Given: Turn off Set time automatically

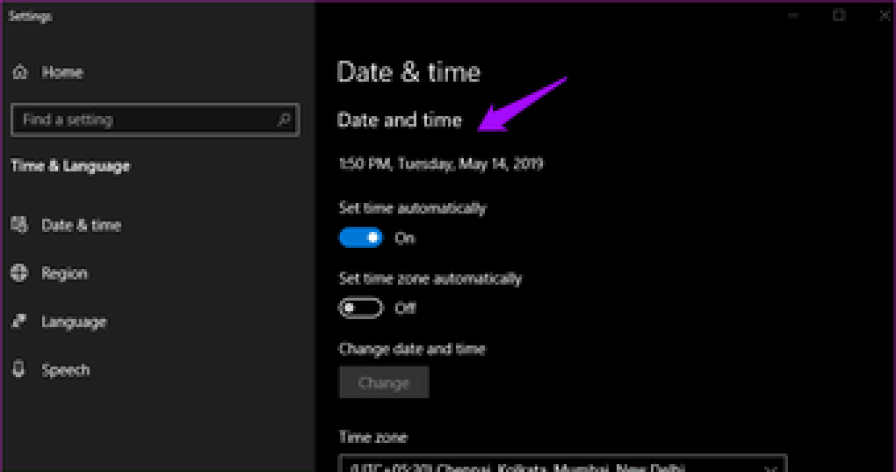Looking at the screenshot, I should 361,238.
